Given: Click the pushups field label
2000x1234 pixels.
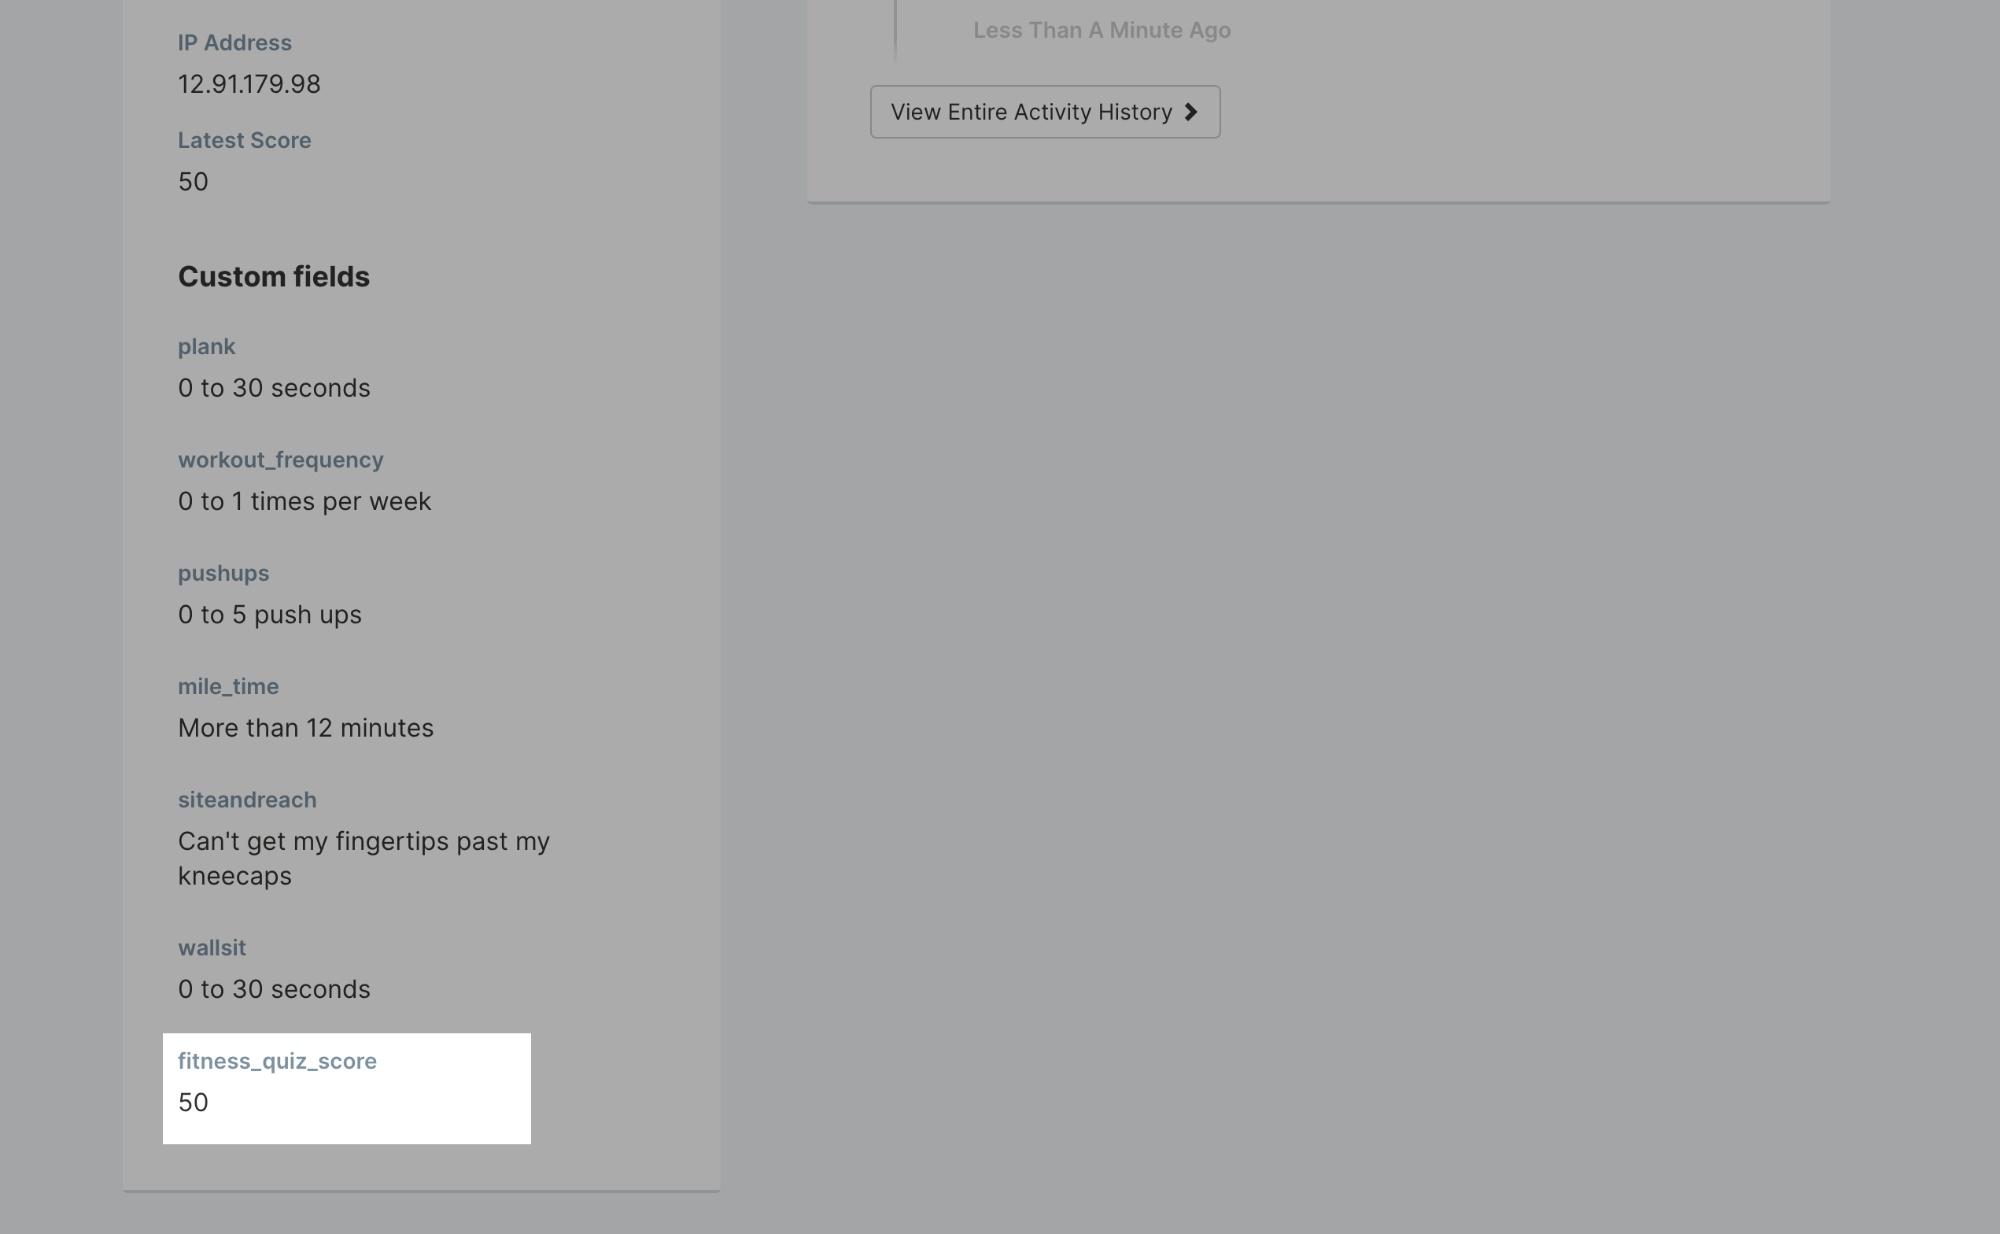Looking at the screenshot, I should pos(223,574).
